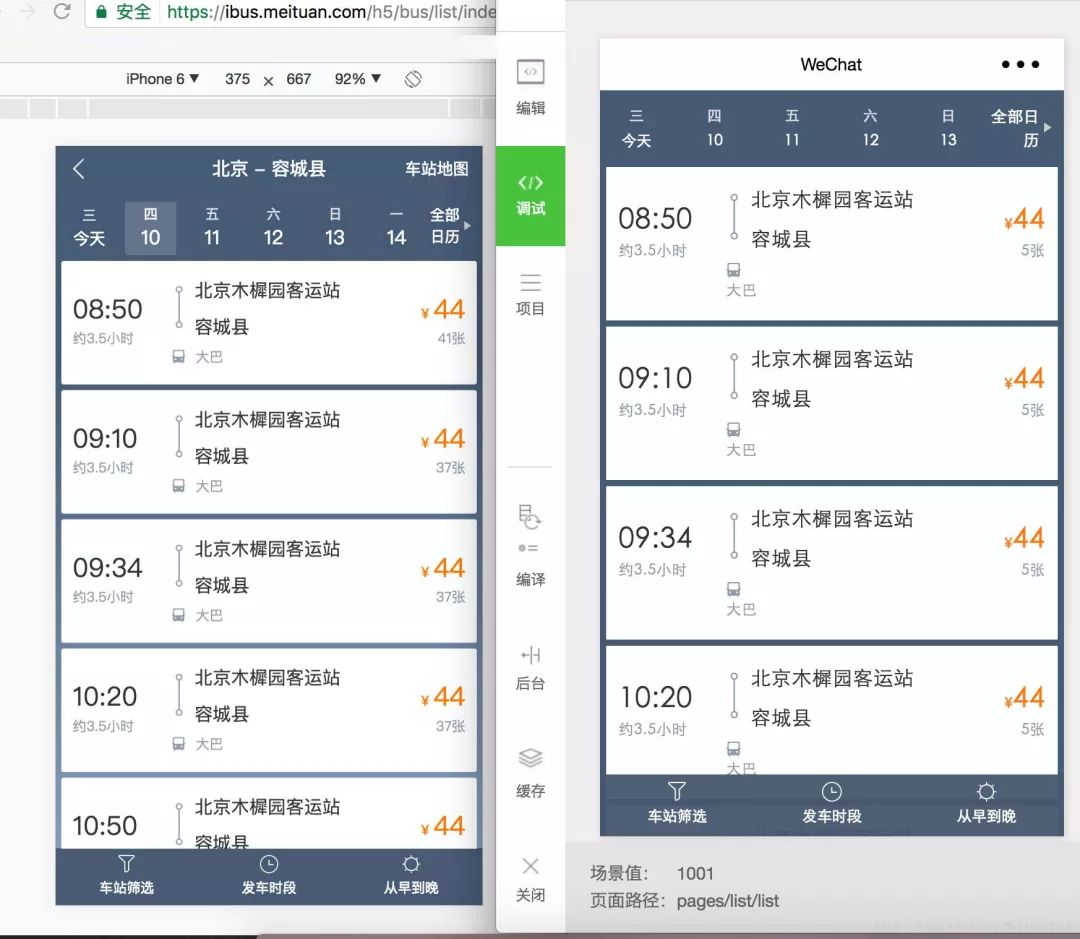The image size is (1080, 939).
Task: Open the 项目 (Project) panel icon
Action: click(530, 295)
